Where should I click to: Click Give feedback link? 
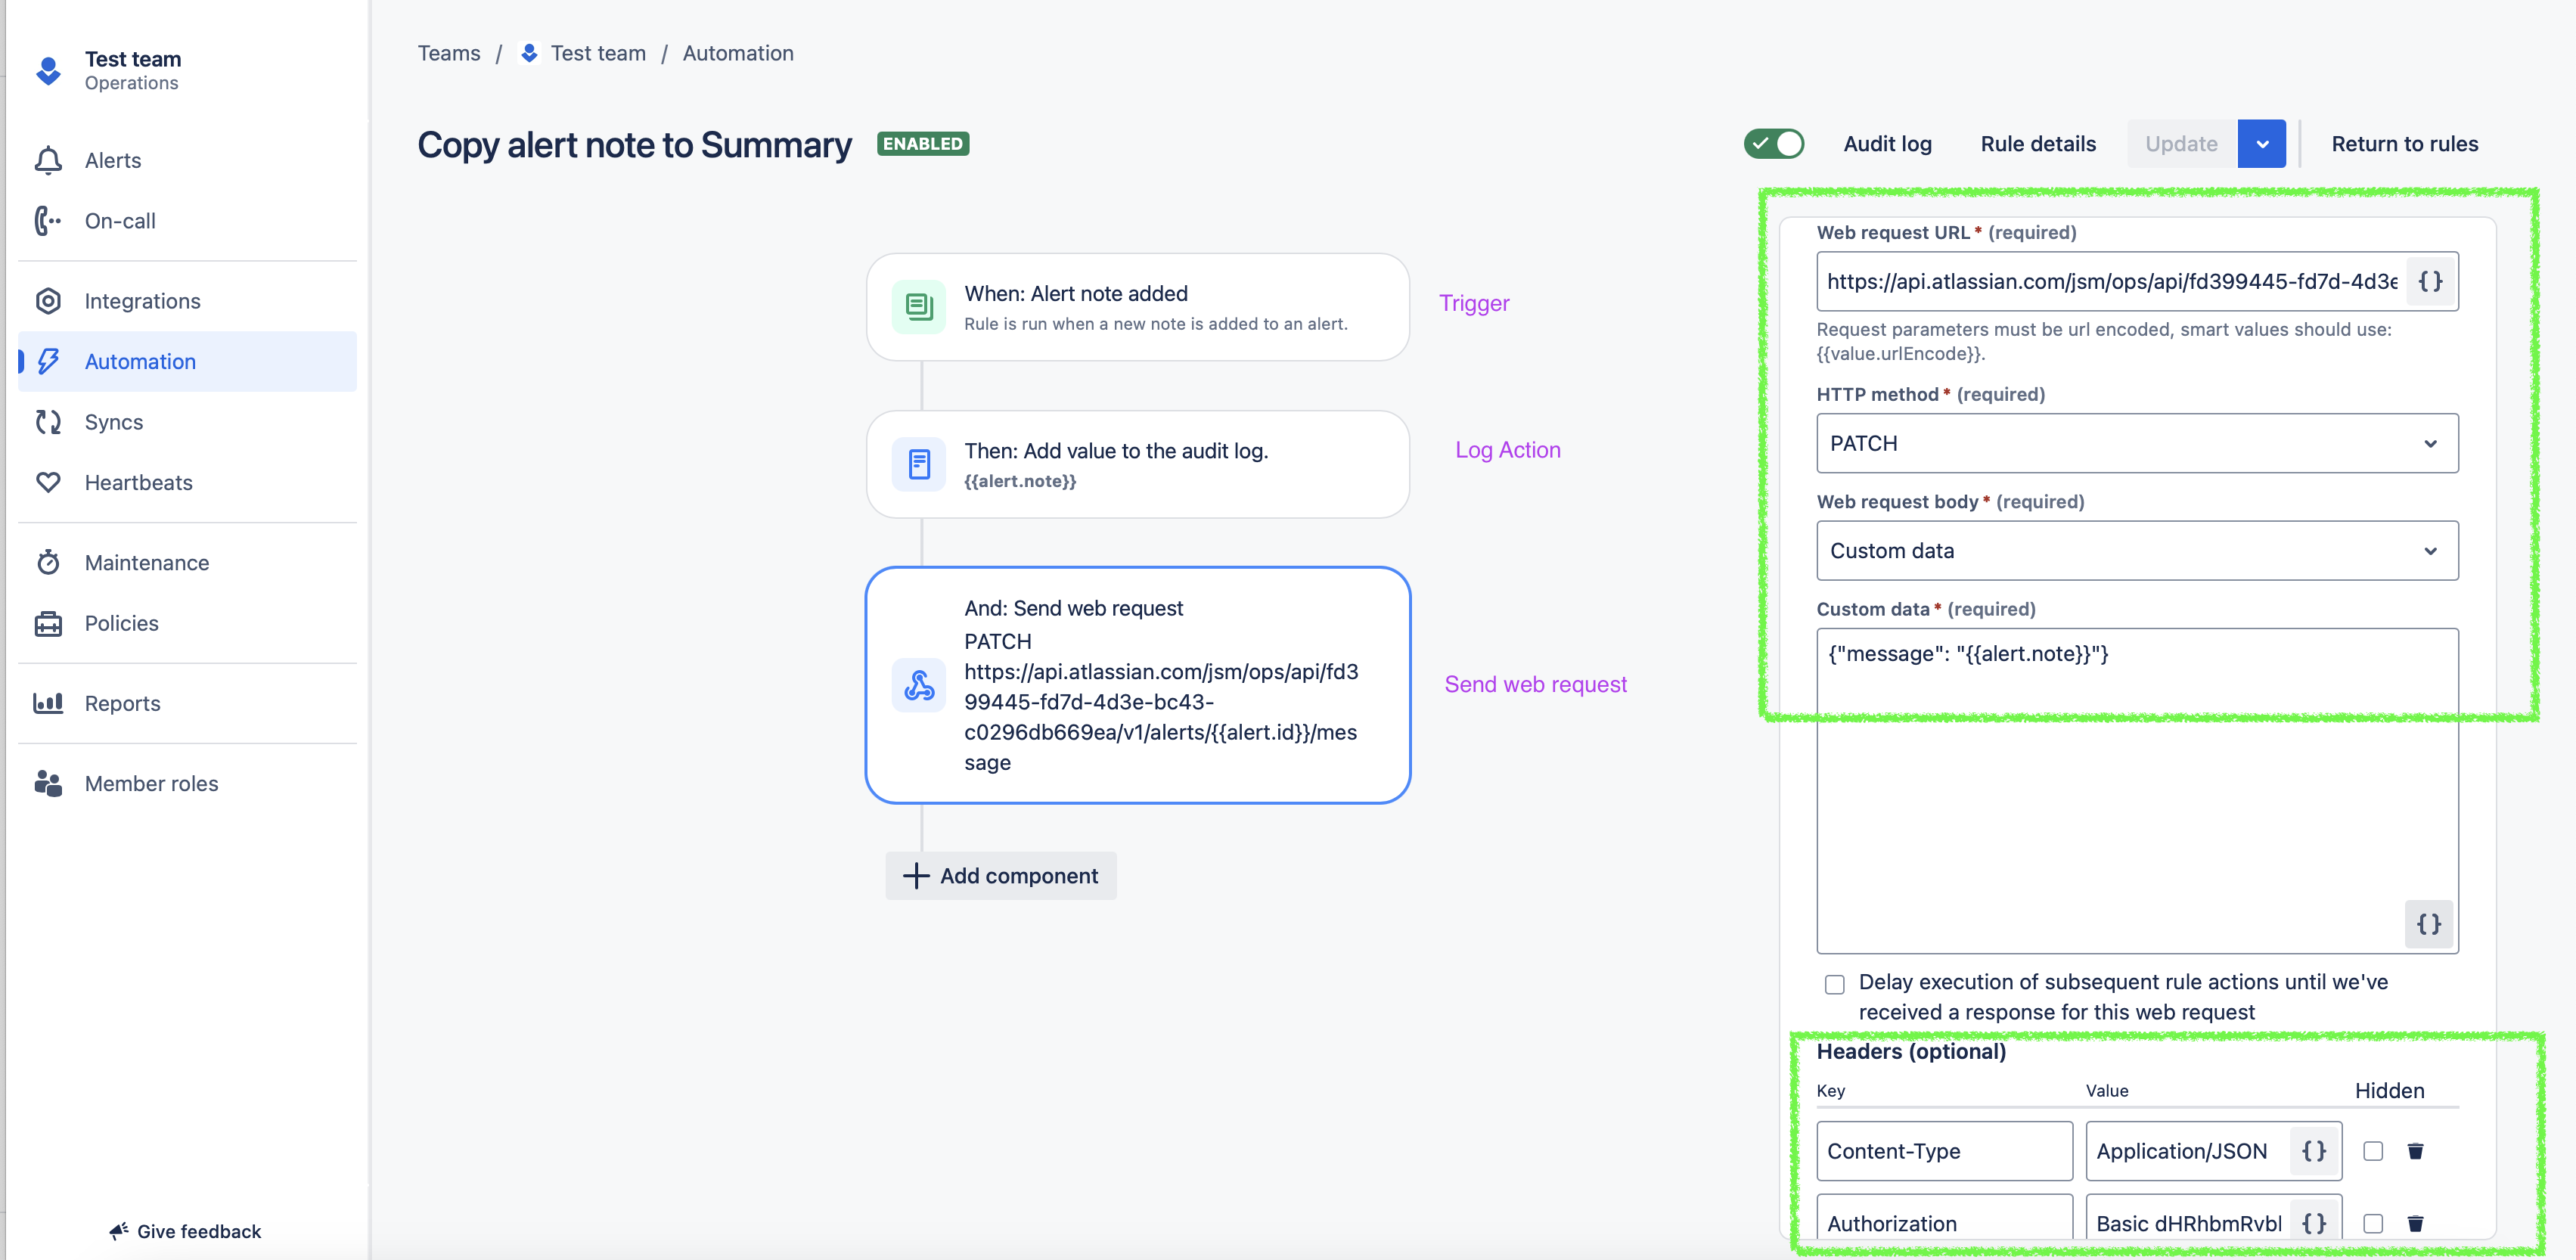tap(185, 1231)
